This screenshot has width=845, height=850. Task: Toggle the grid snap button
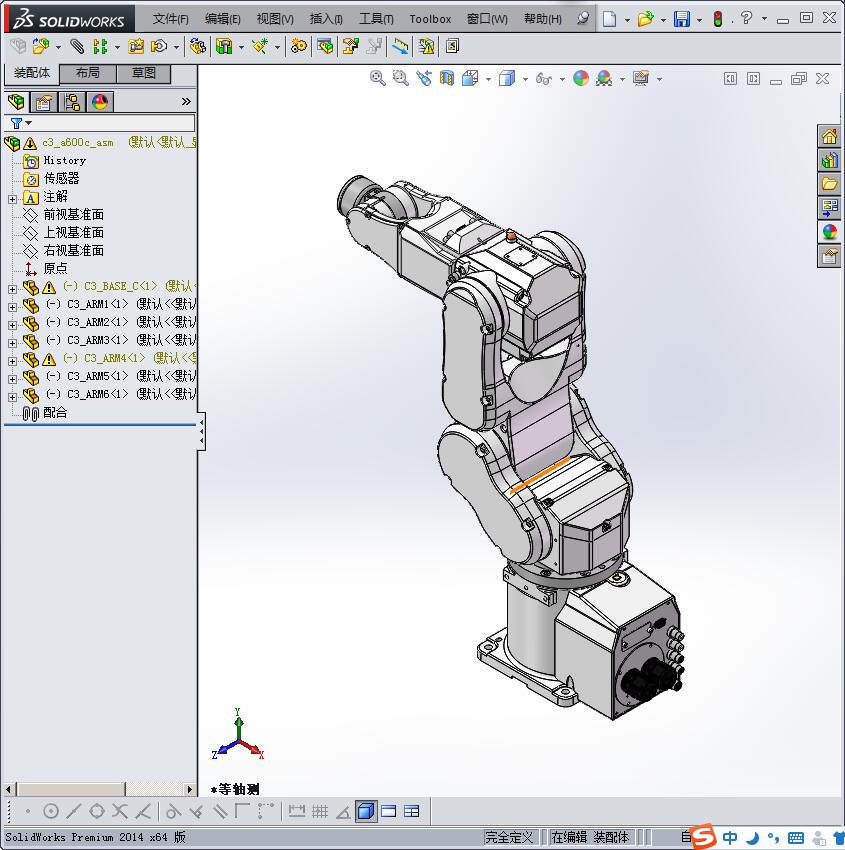point(320,811)
